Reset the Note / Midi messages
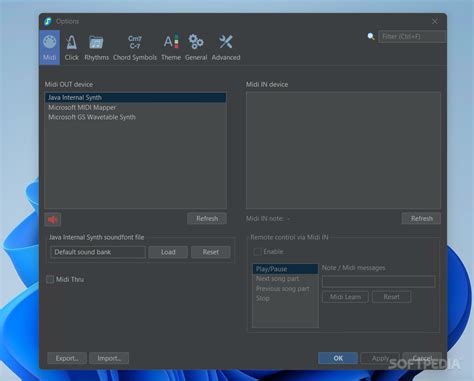474x381 pixels. [x=391, y=297]
